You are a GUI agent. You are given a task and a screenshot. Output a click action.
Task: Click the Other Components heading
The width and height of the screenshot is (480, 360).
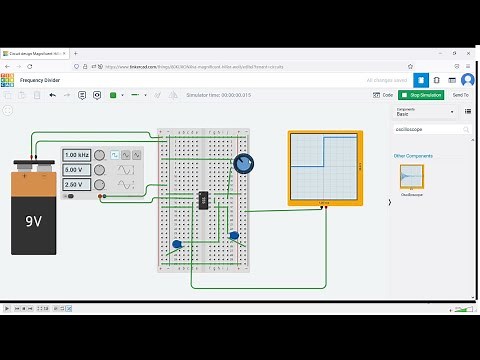pos(413,156)
